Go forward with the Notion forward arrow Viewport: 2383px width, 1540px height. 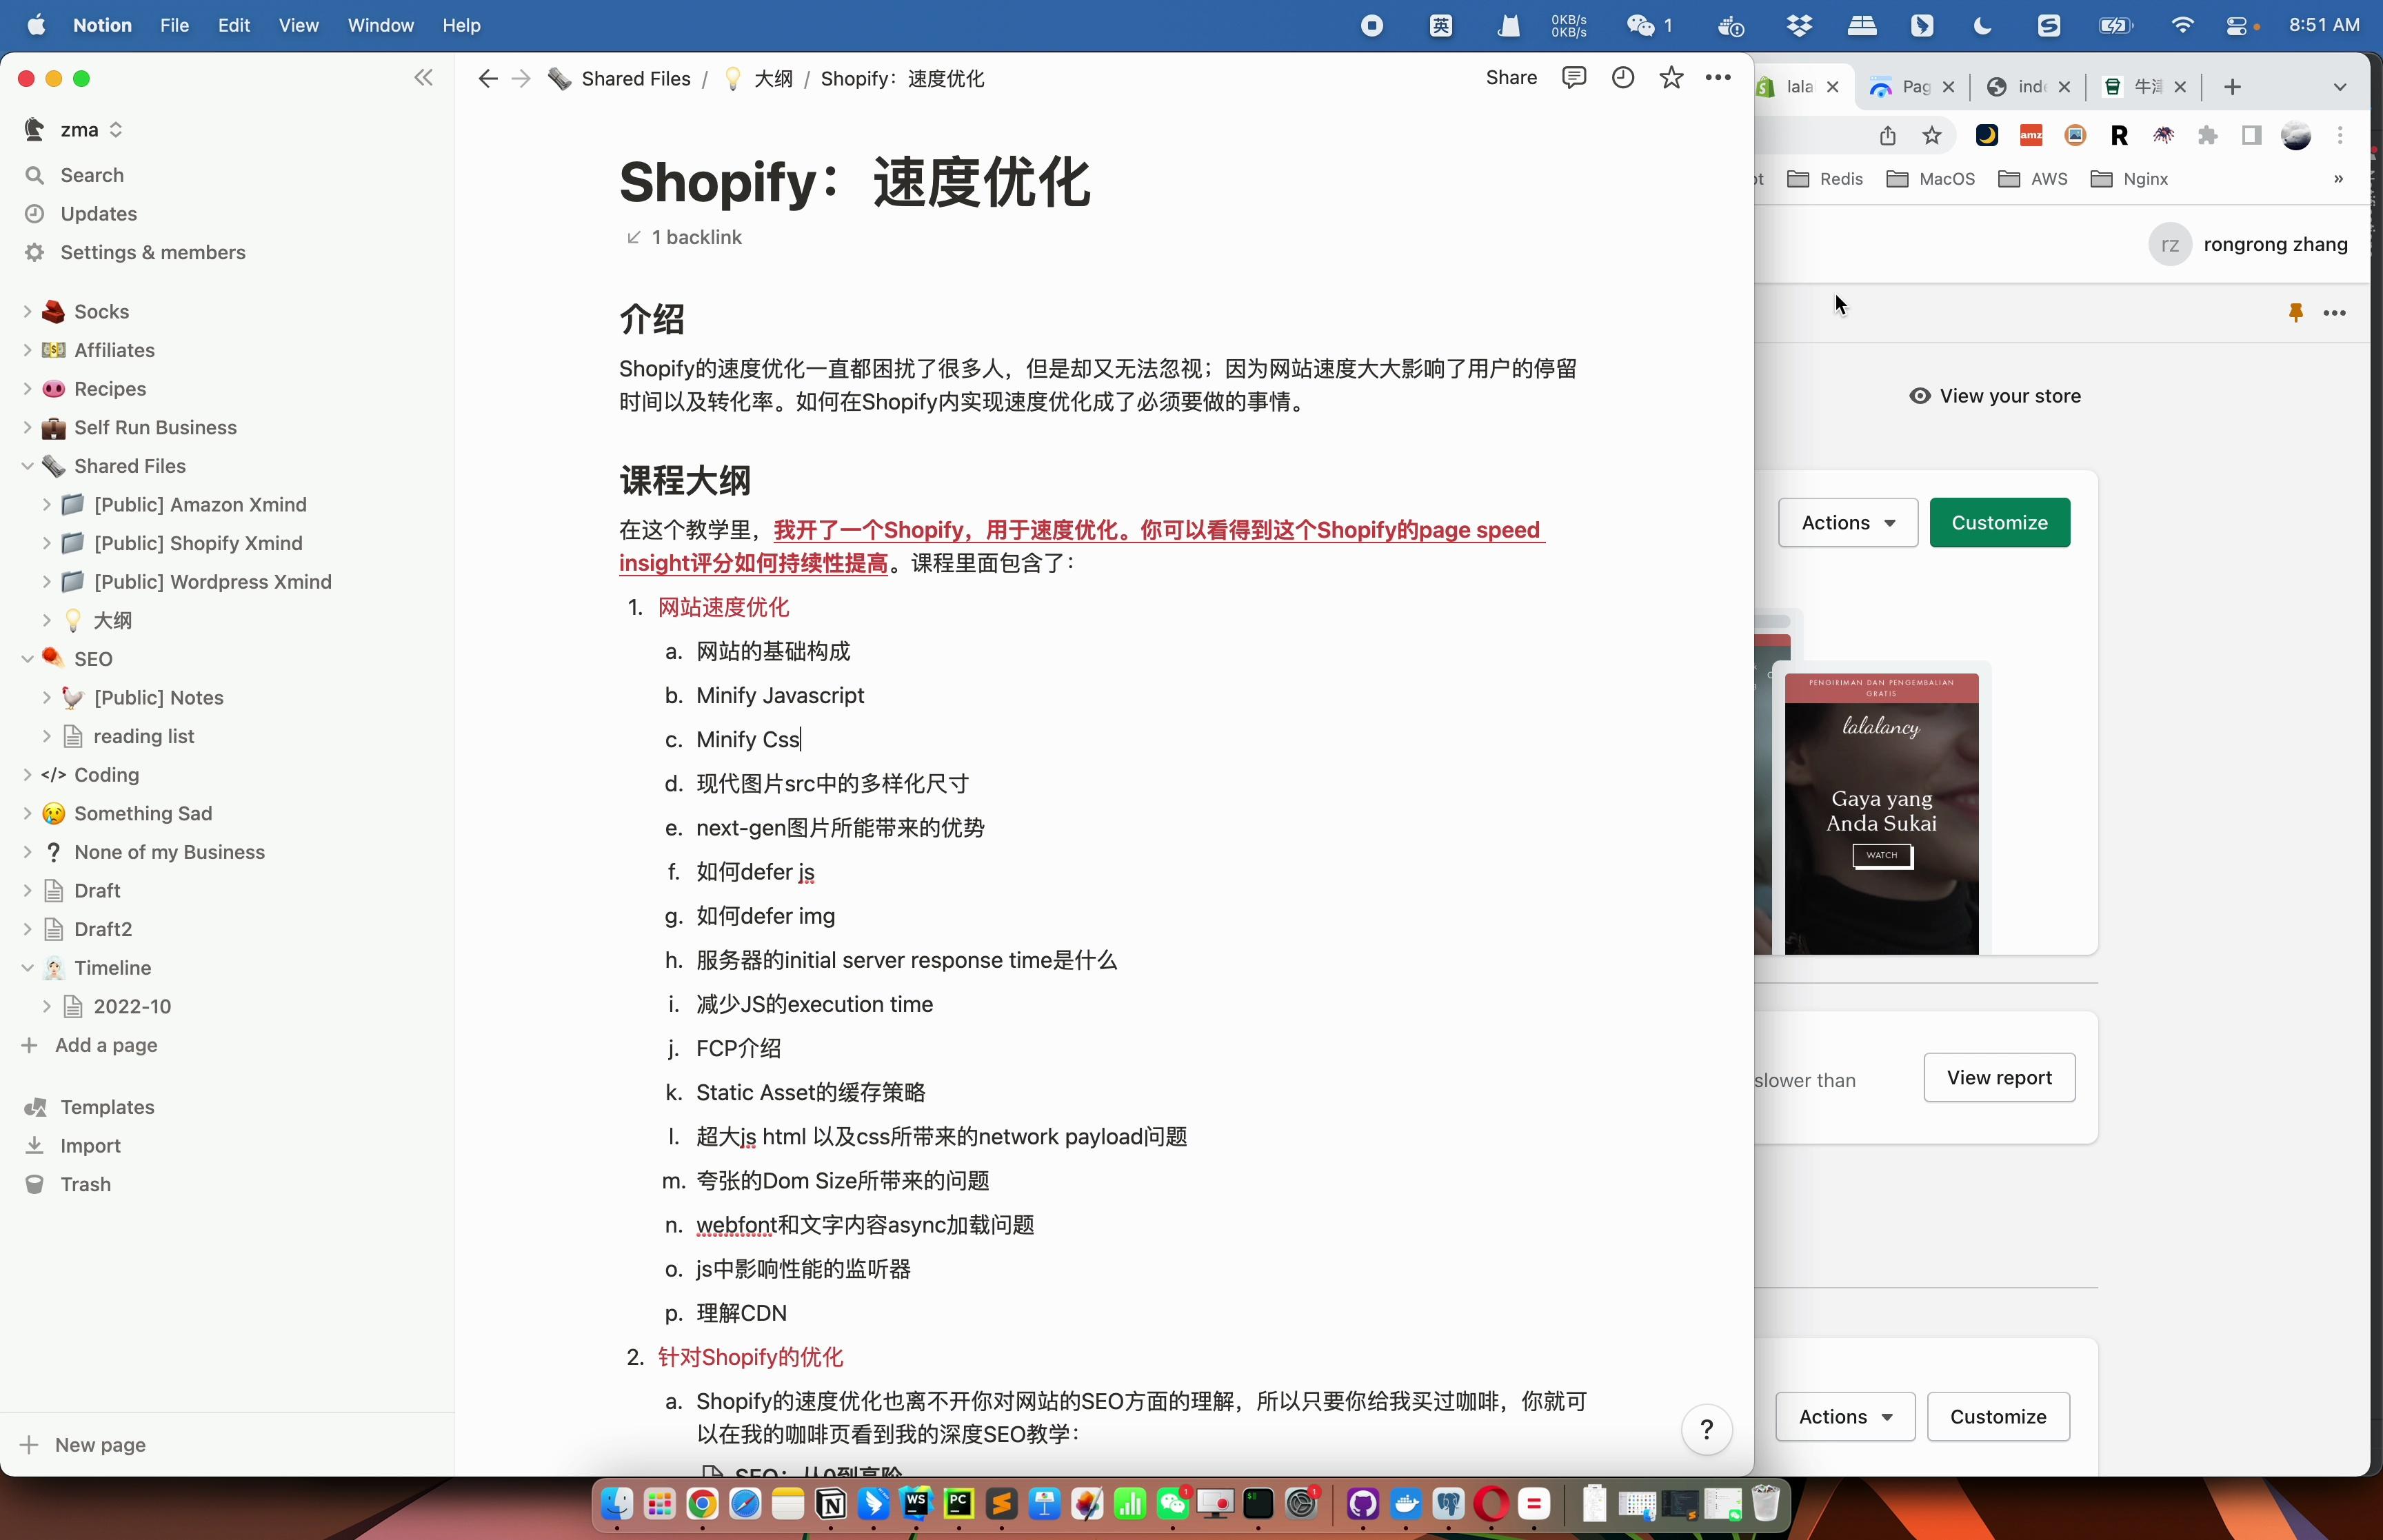[521, 79]
